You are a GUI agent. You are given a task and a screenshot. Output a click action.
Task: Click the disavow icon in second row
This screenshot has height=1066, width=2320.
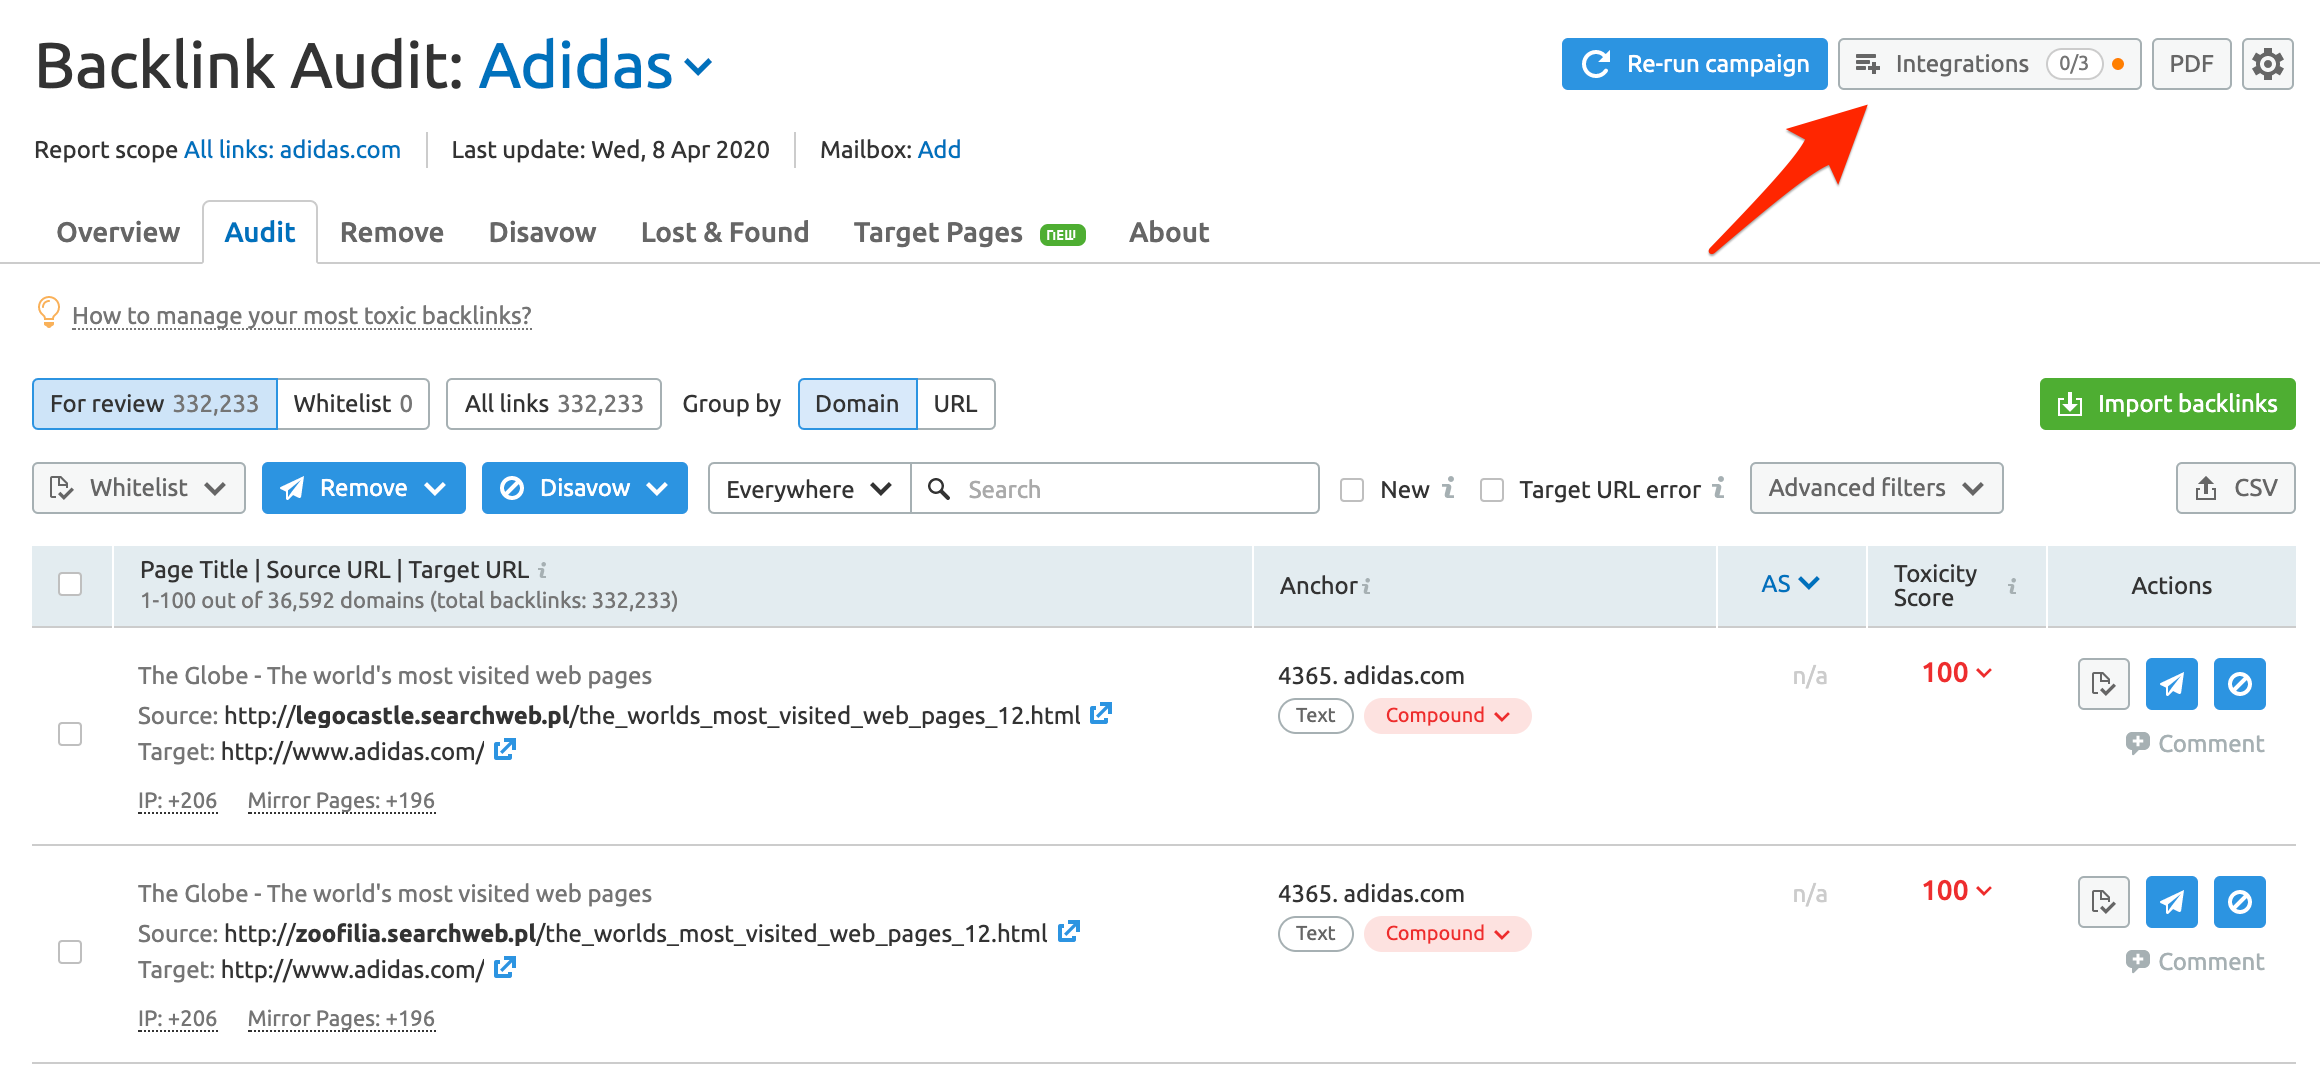[2239, 902]
